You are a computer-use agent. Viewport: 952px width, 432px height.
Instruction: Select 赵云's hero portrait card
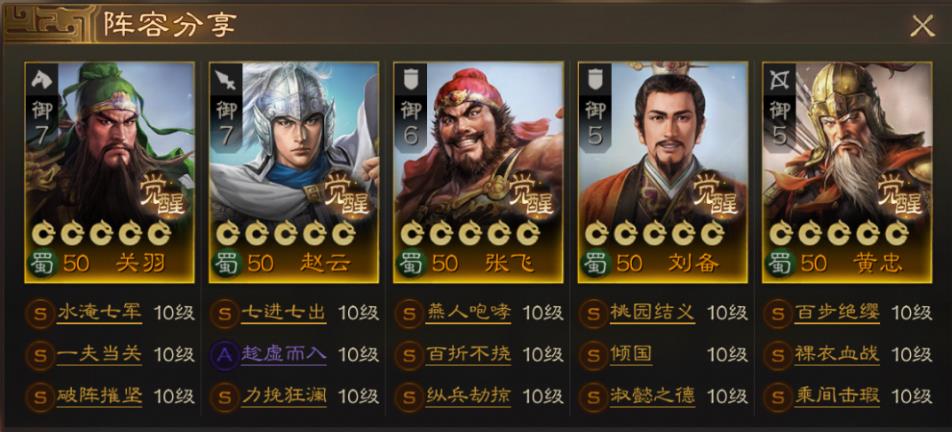coord(294,172)
